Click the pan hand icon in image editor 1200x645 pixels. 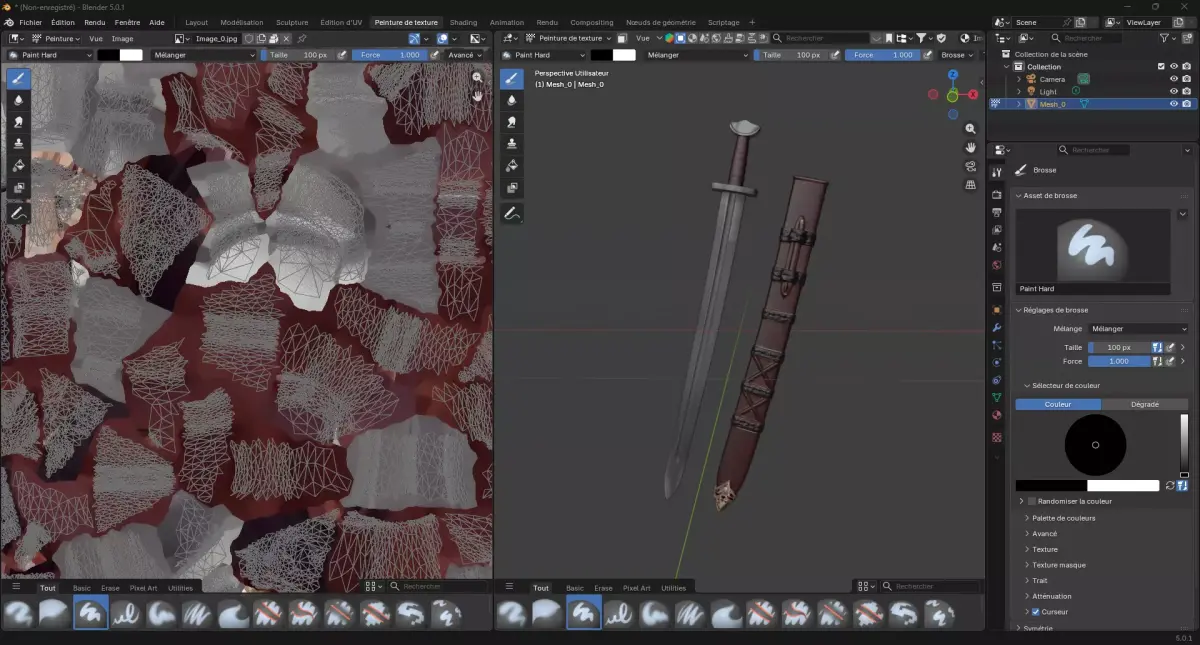click(477, 96)
